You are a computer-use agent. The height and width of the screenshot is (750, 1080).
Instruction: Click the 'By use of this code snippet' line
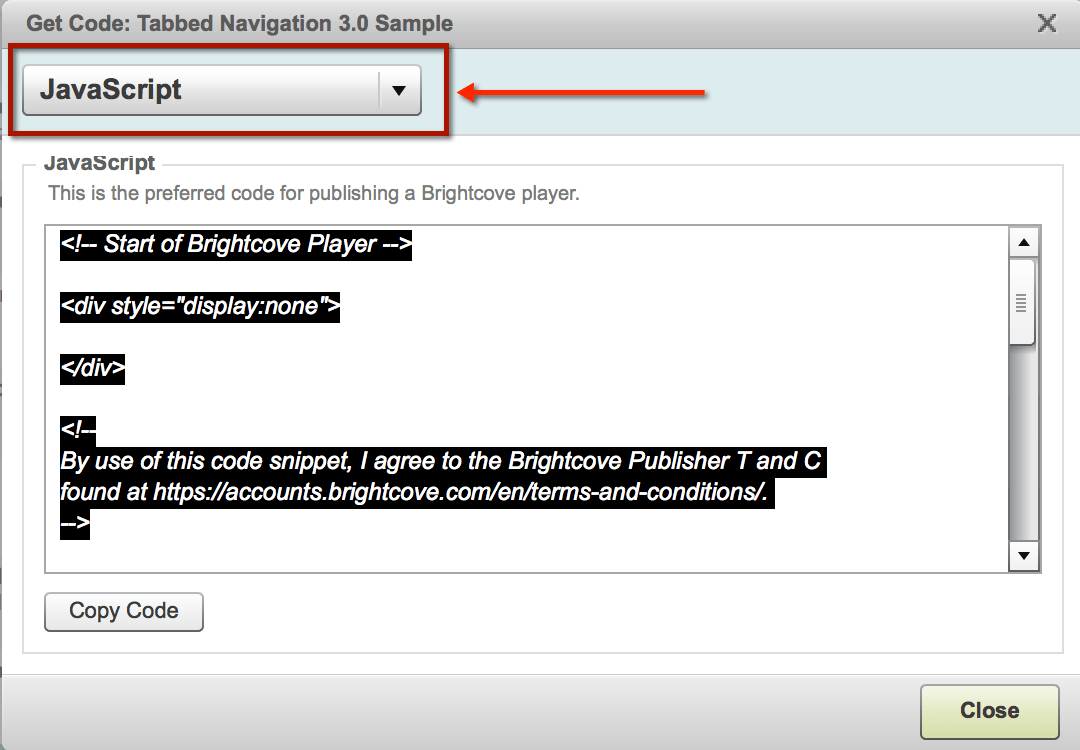(443, 461)
